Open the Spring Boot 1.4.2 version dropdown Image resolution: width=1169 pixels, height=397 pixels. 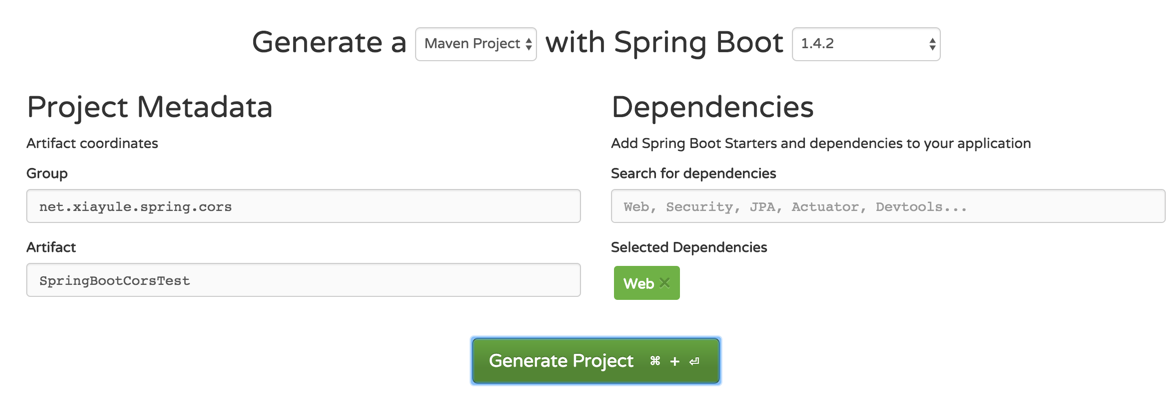[866, 45]
